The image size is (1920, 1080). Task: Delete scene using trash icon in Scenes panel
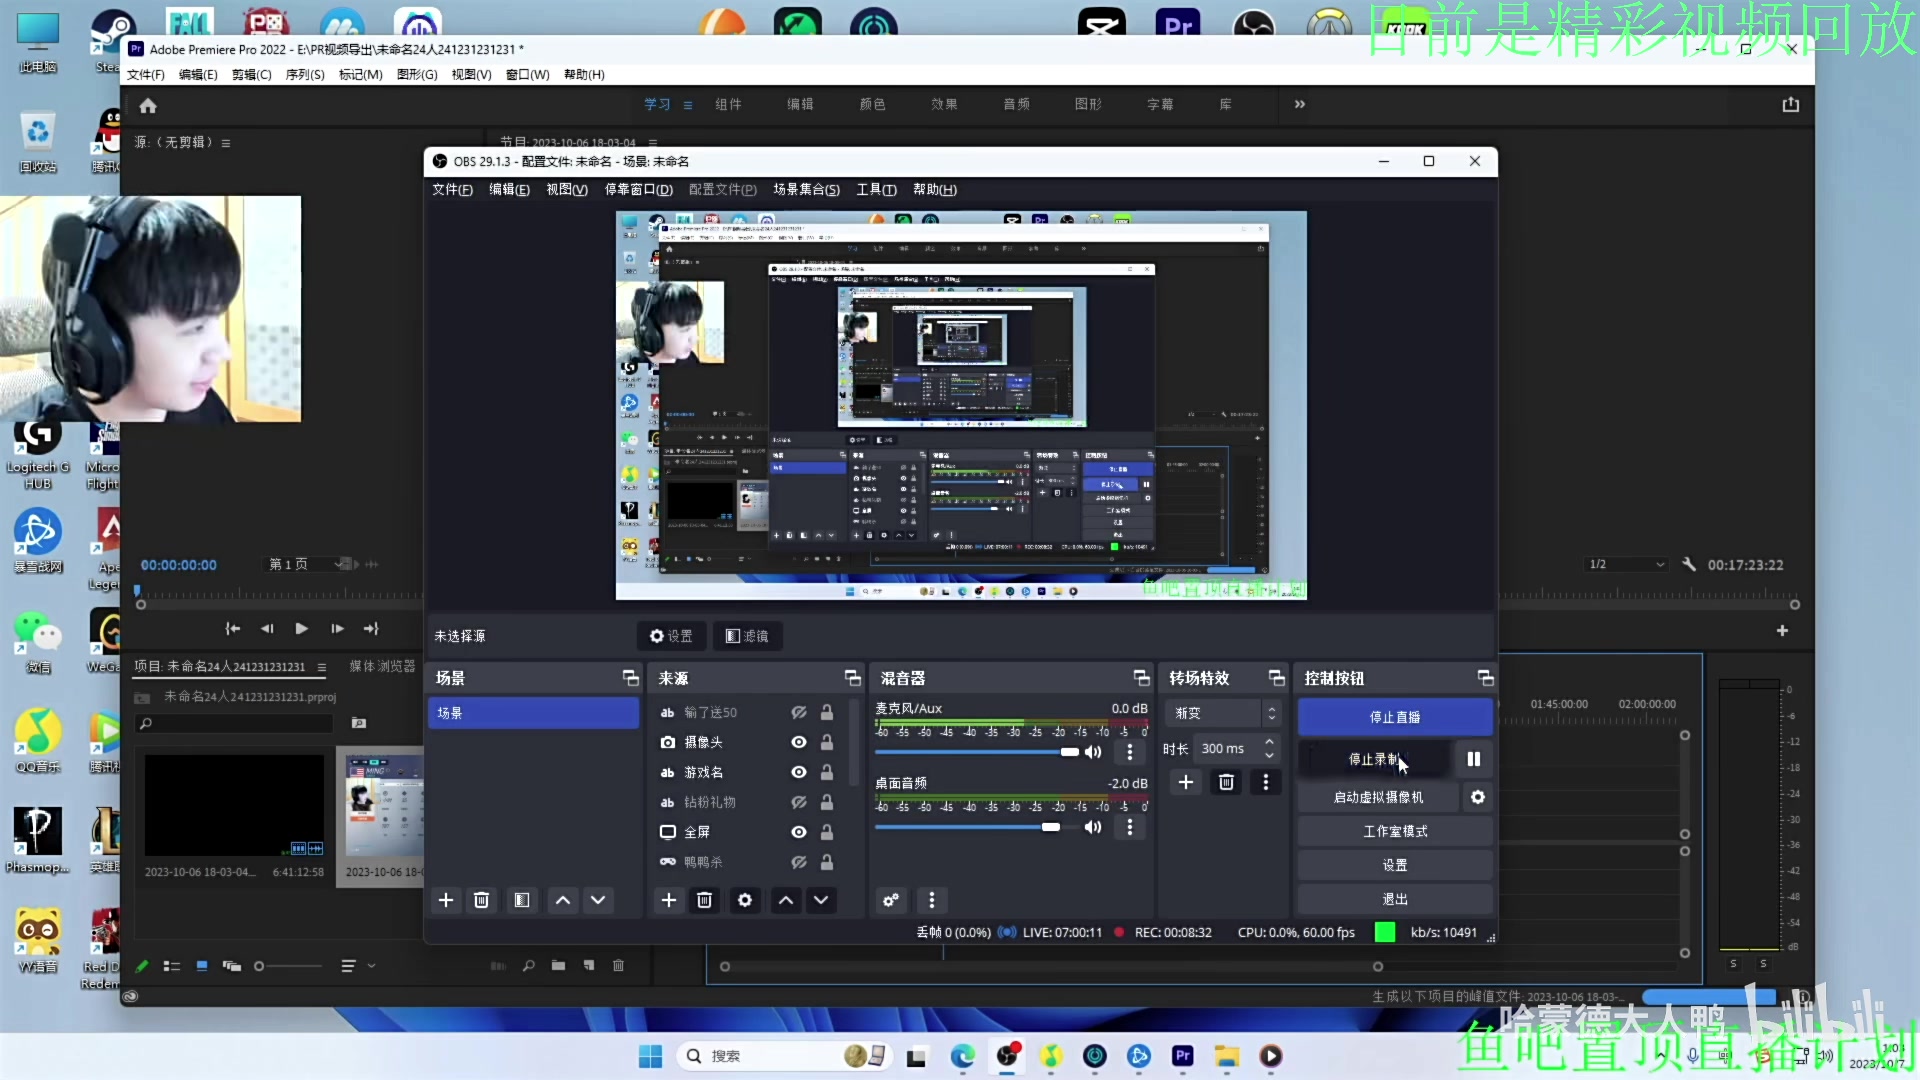point(481,900)
